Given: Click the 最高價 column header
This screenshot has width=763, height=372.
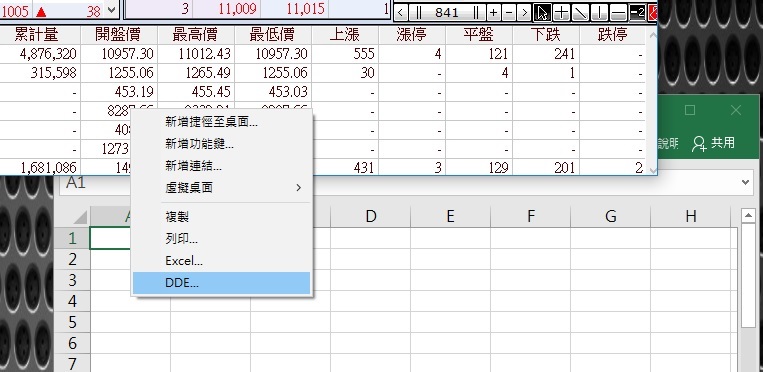Looking at the screenshot, I should [196, 35].
